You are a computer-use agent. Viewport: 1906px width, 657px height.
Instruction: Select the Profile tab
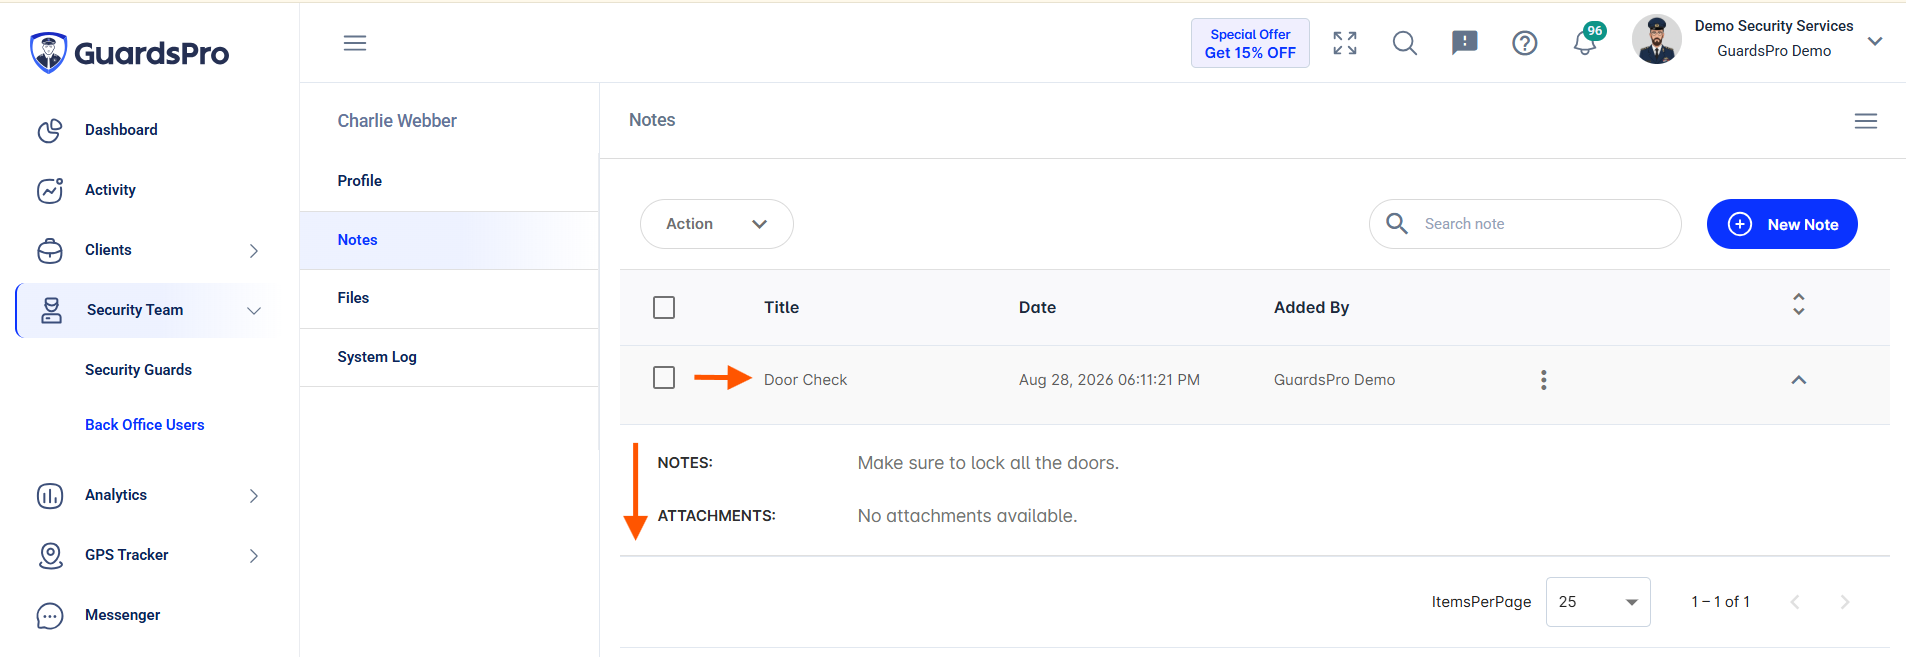tap(449, 181)
